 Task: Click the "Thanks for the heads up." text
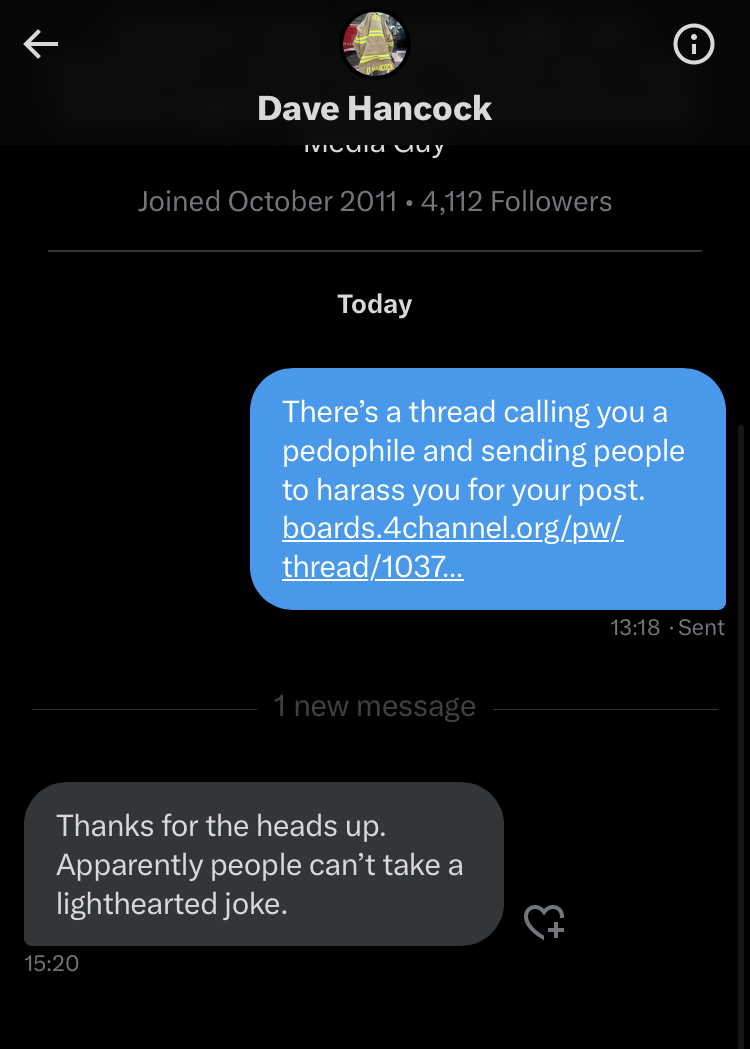[x=221, y=826]
